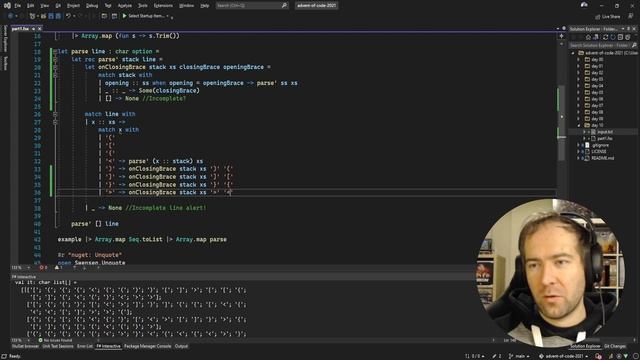The height and width of the screenshot is (360, 640).
Task: Click Collapse All icon in Solution Explorer
Action: pos(620,37)
